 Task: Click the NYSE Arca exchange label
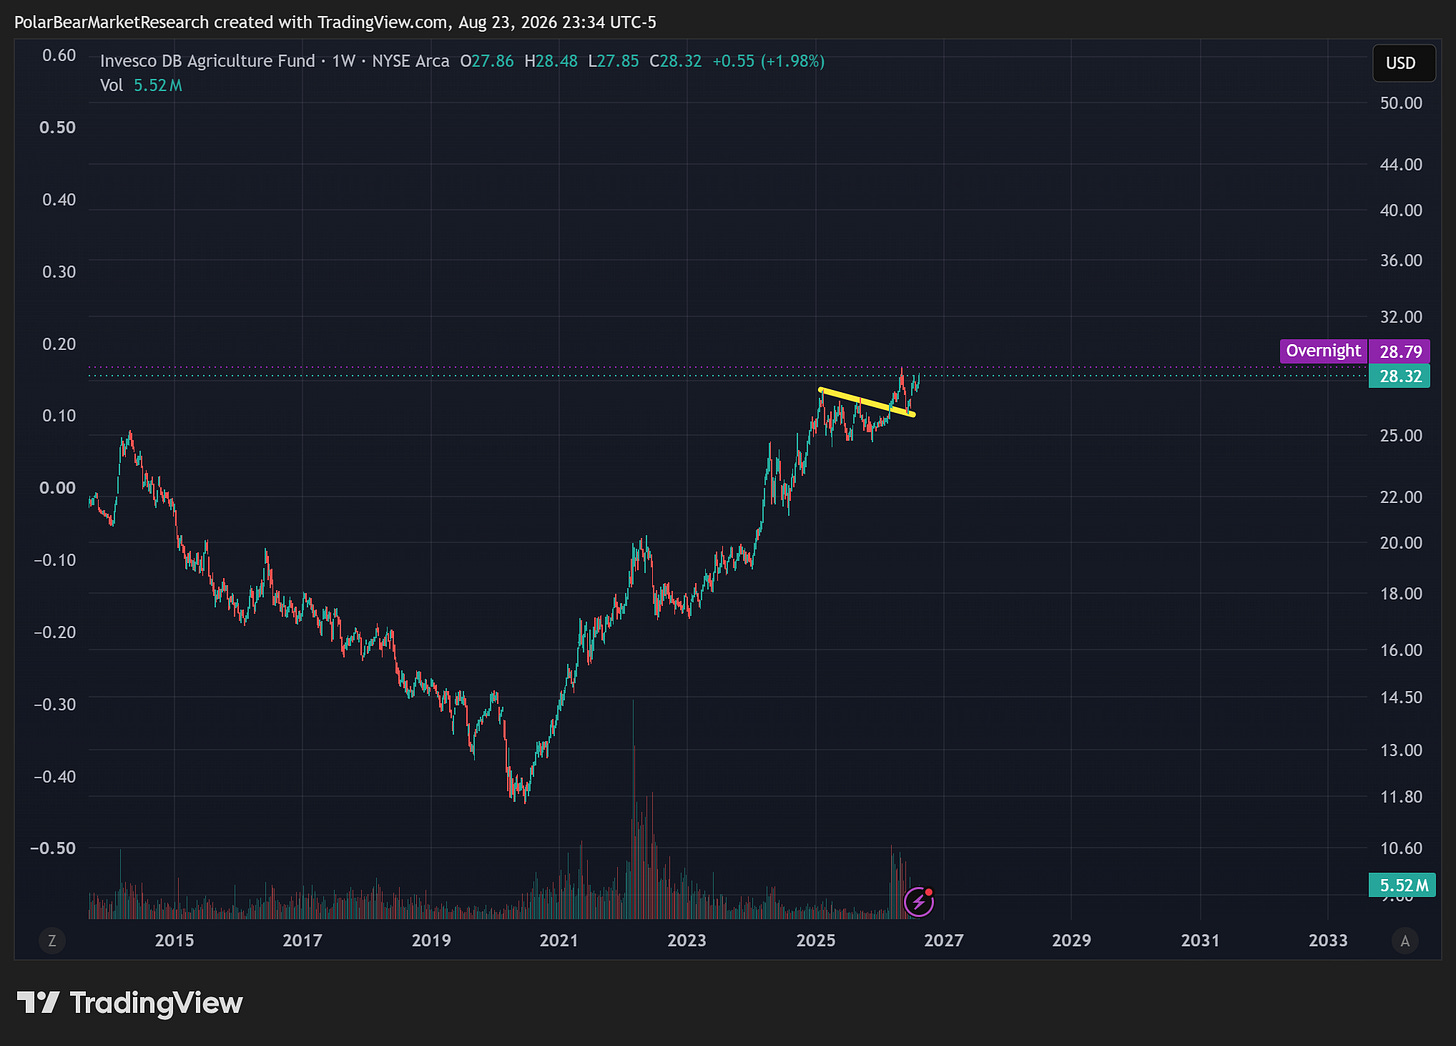click(x=411, y=61)
